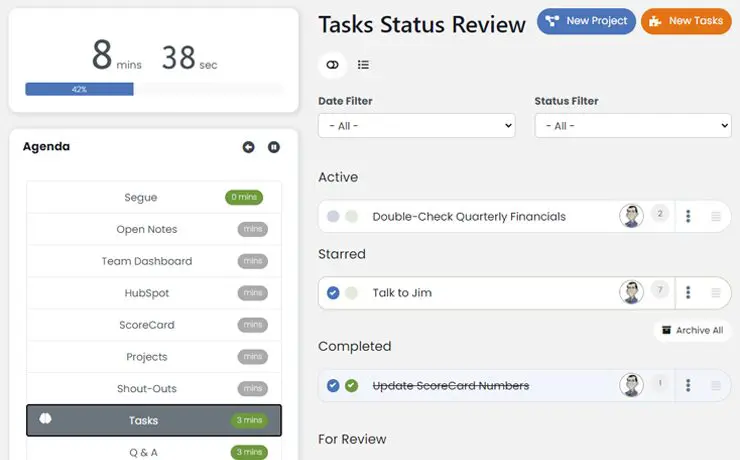740x460 pixels.
Task: Open more options for Double-Check Quarterly Financials
Action: pos(688,216)
